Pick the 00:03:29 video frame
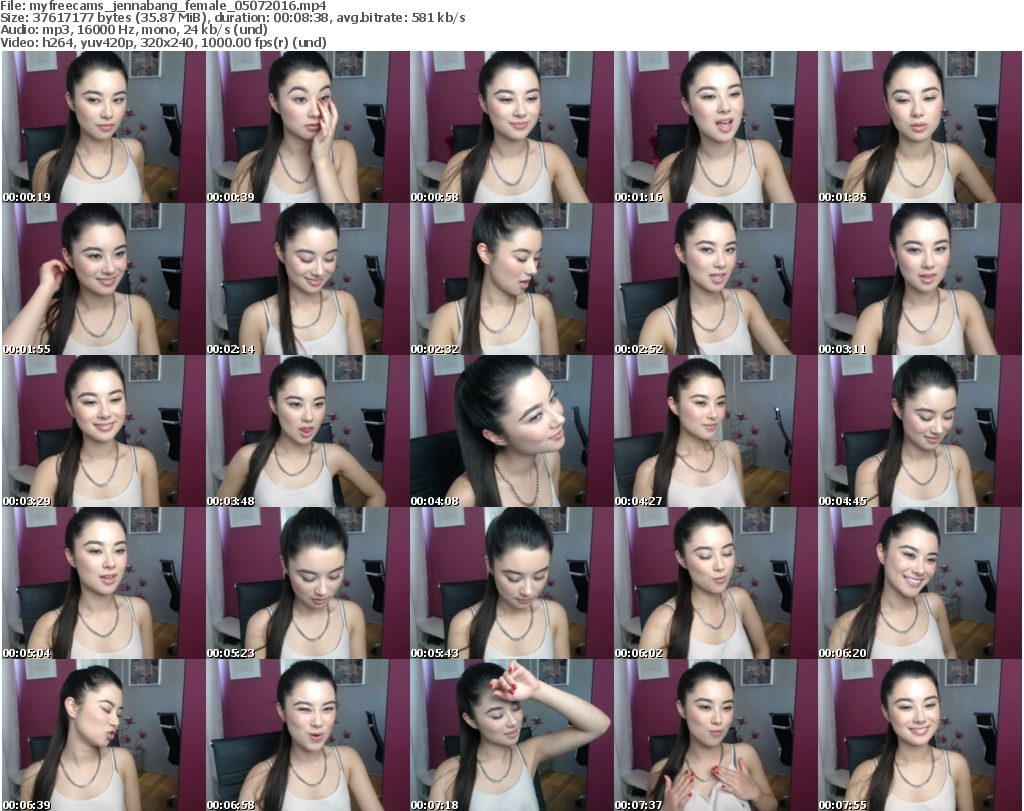Screen dimensions: 1024x811 coord(103,431)
